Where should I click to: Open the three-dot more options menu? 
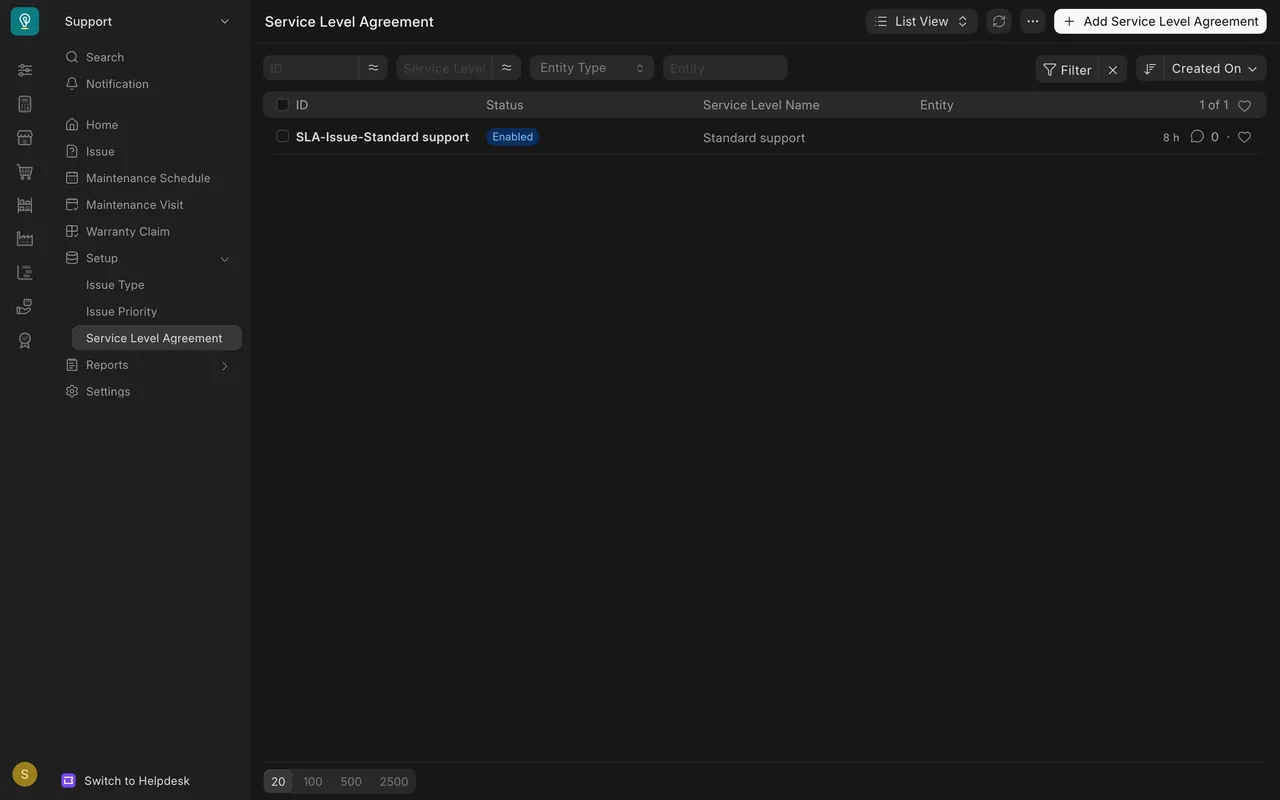pos(1032,21)
